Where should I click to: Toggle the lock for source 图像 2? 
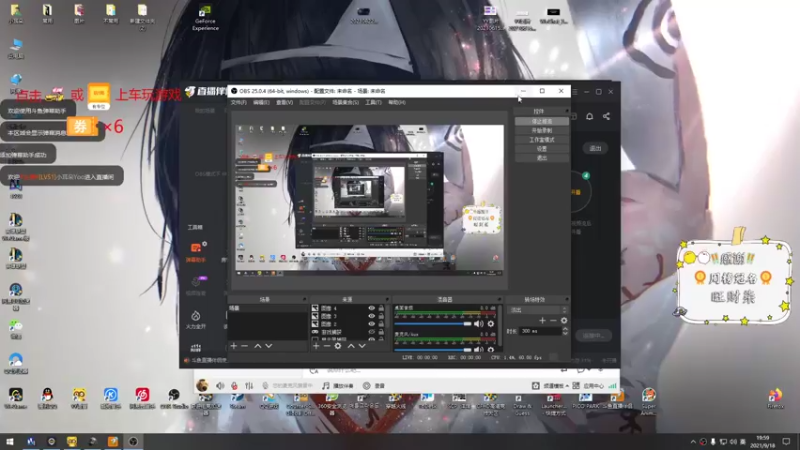pyautogui.click(x=381, y=323)
